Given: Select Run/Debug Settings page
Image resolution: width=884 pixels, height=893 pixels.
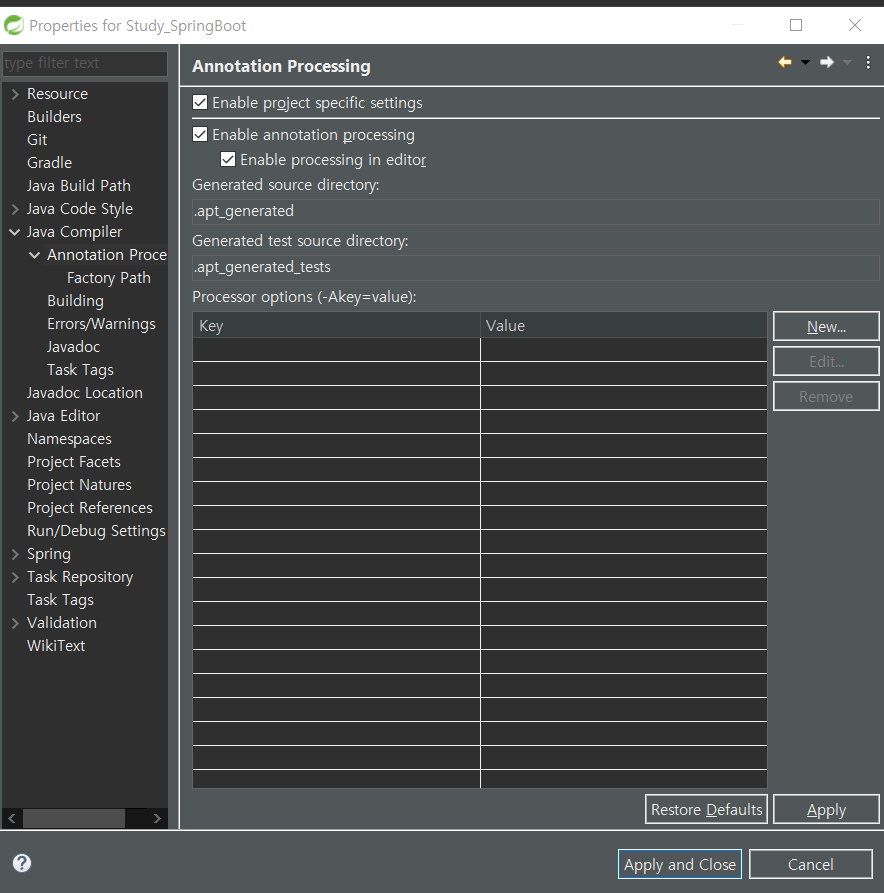Looking at the screenshot, I should coord(96,531).
